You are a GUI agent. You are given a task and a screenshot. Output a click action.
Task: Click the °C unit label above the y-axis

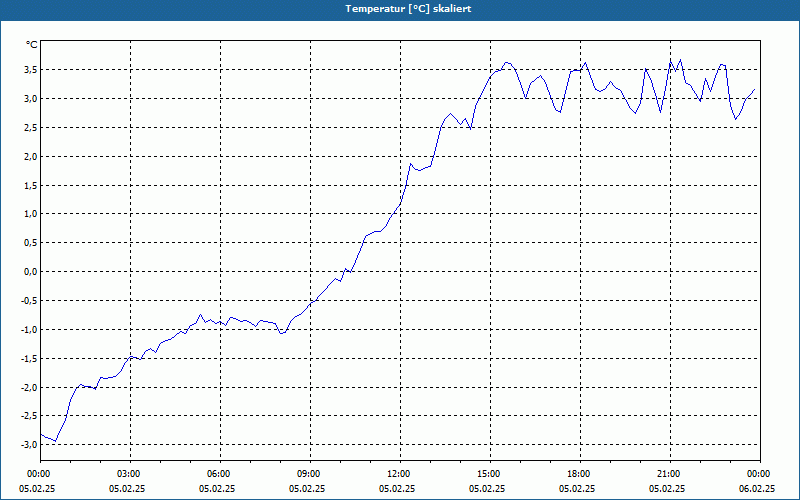(x=32, y=45)
